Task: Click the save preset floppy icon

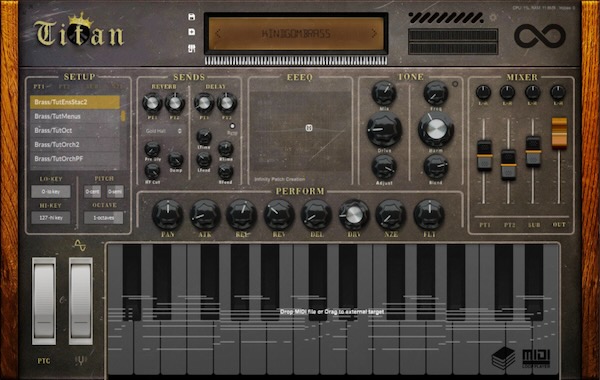Action: point(192,17)
